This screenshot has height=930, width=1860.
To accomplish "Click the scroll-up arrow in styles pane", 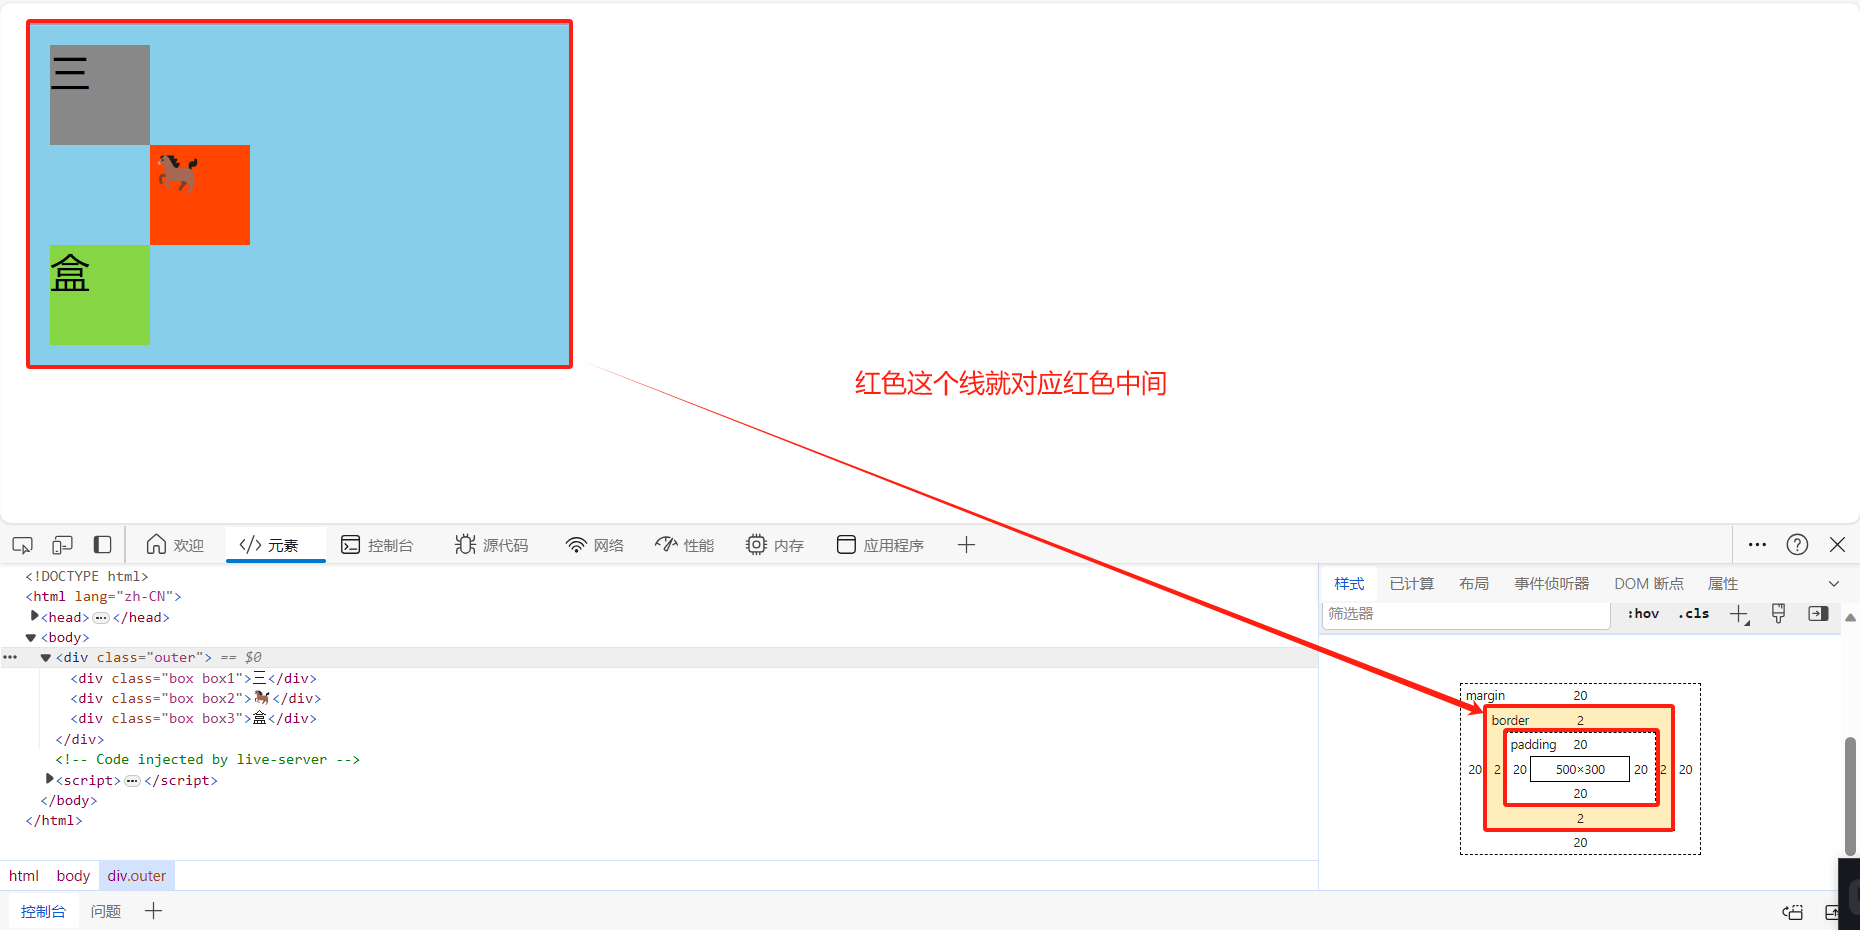I will pyautogui.click(x=1850, y=618).
